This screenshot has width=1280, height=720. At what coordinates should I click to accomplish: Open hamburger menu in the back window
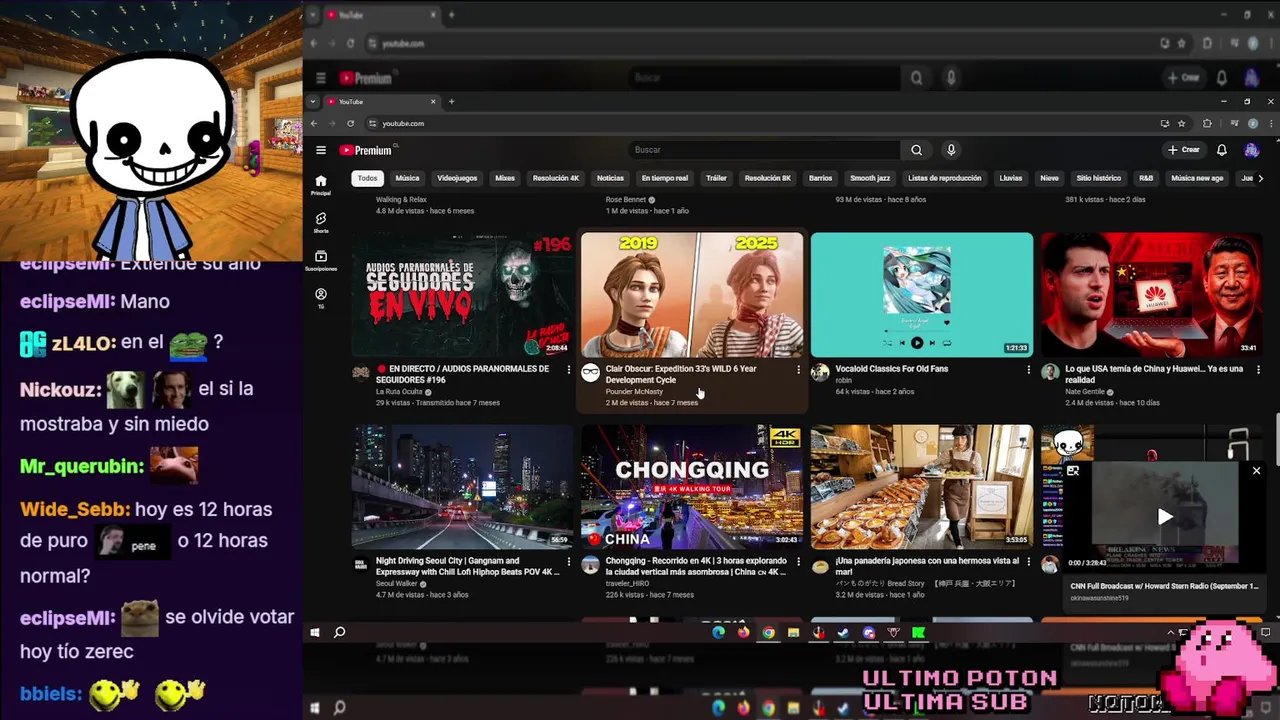click(321, 77)
